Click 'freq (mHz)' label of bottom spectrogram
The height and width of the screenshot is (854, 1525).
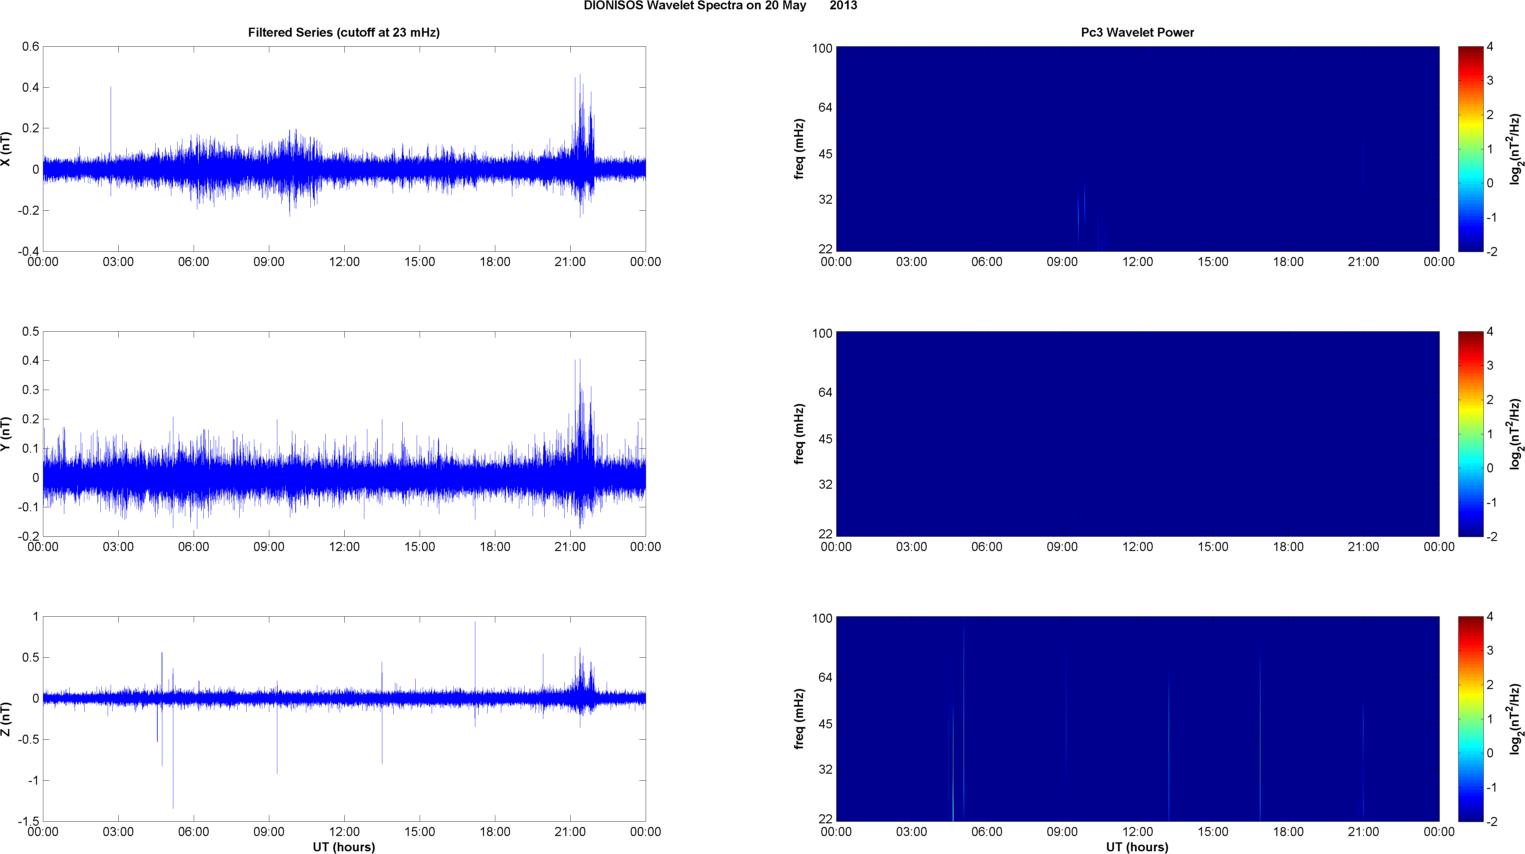(799, 719)
